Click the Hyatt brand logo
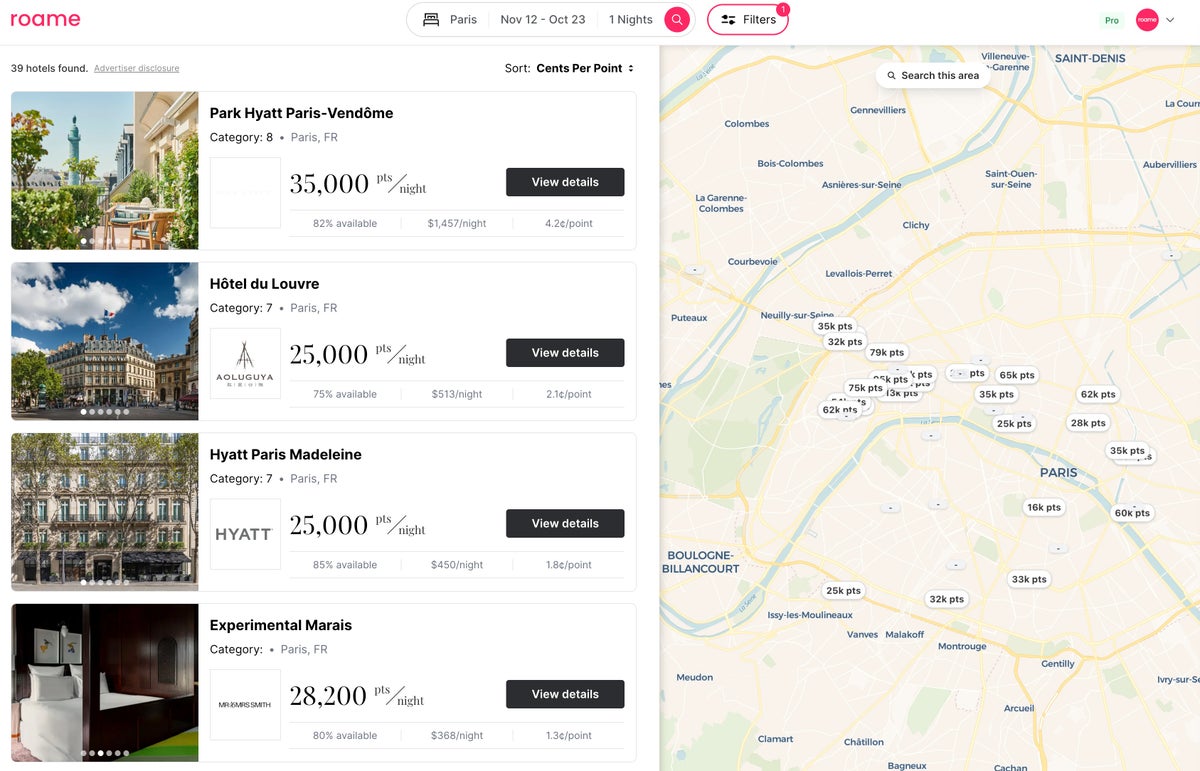 point(244,533)
